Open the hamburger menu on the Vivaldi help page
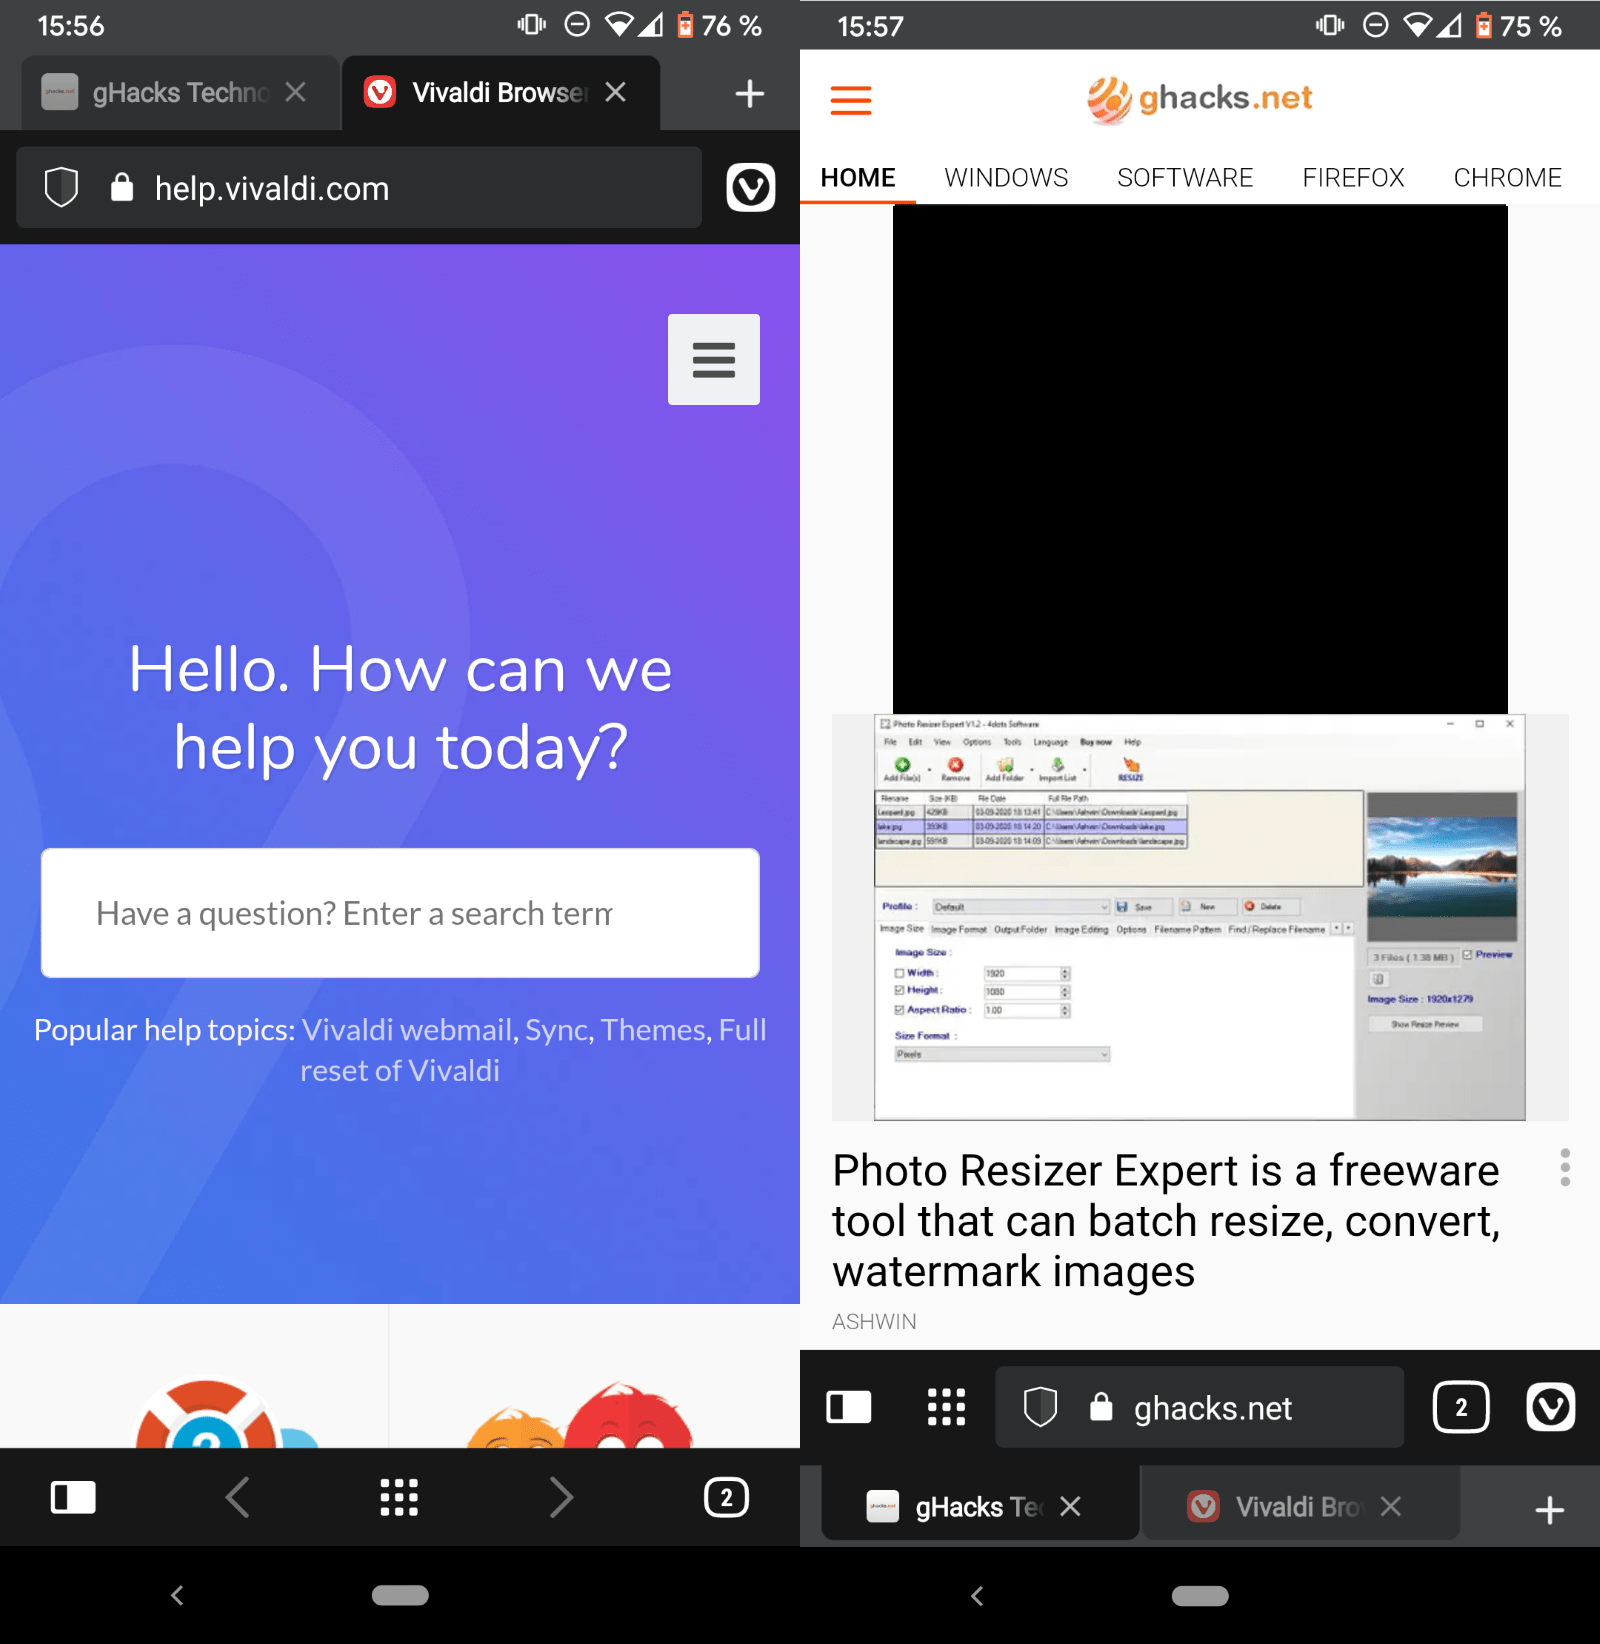 (714, 360)
